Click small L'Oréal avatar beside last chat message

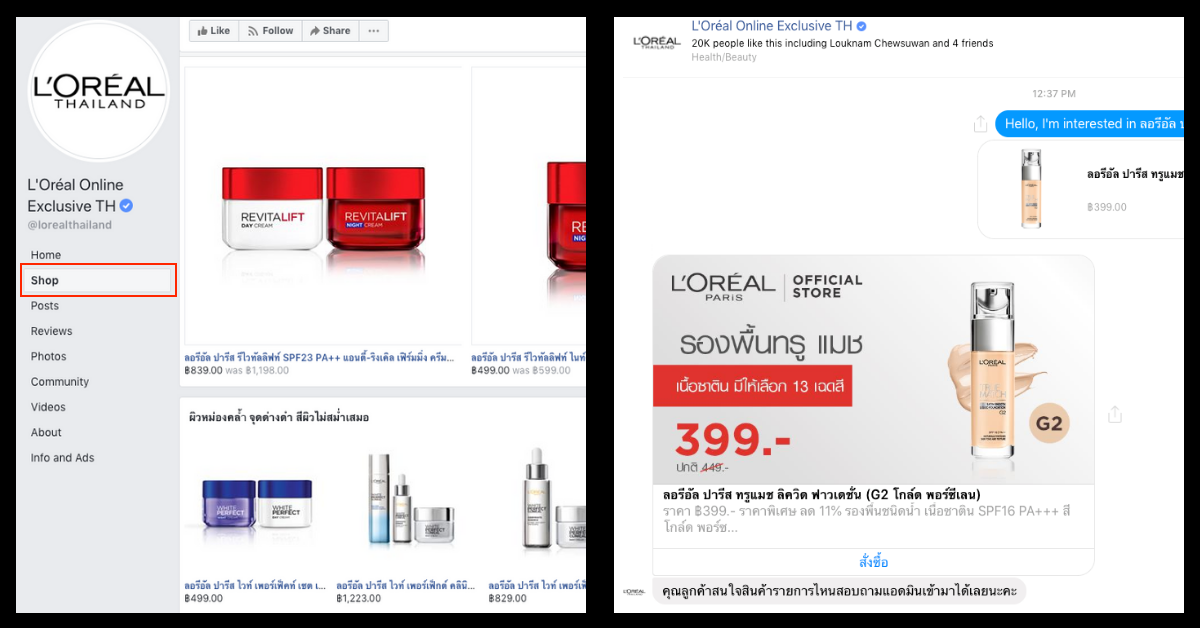pyautogui.click(x=633, y=591)
